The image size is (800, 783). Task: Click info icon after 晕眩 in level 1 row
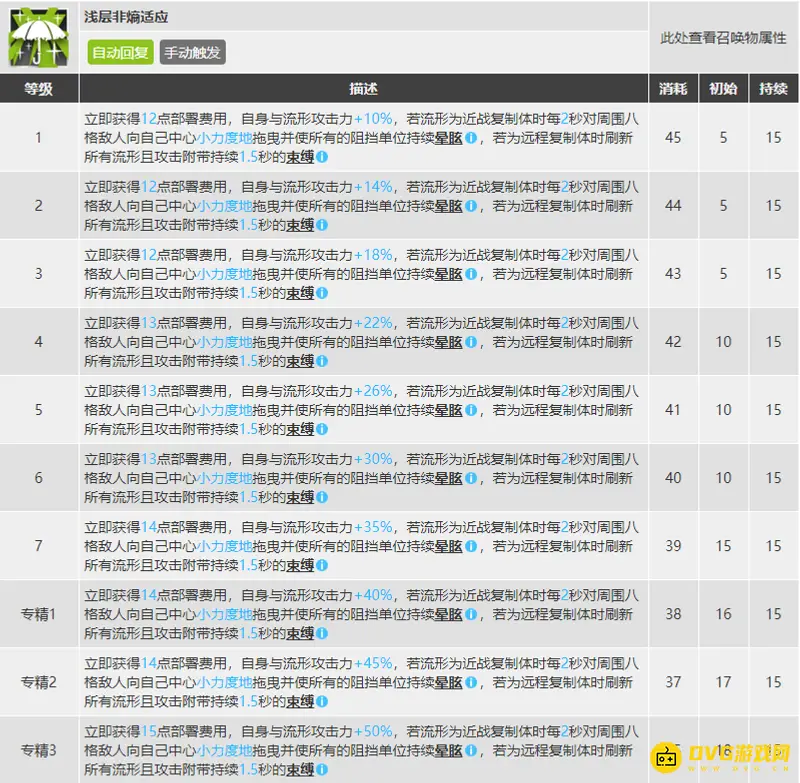pos(471,138)
